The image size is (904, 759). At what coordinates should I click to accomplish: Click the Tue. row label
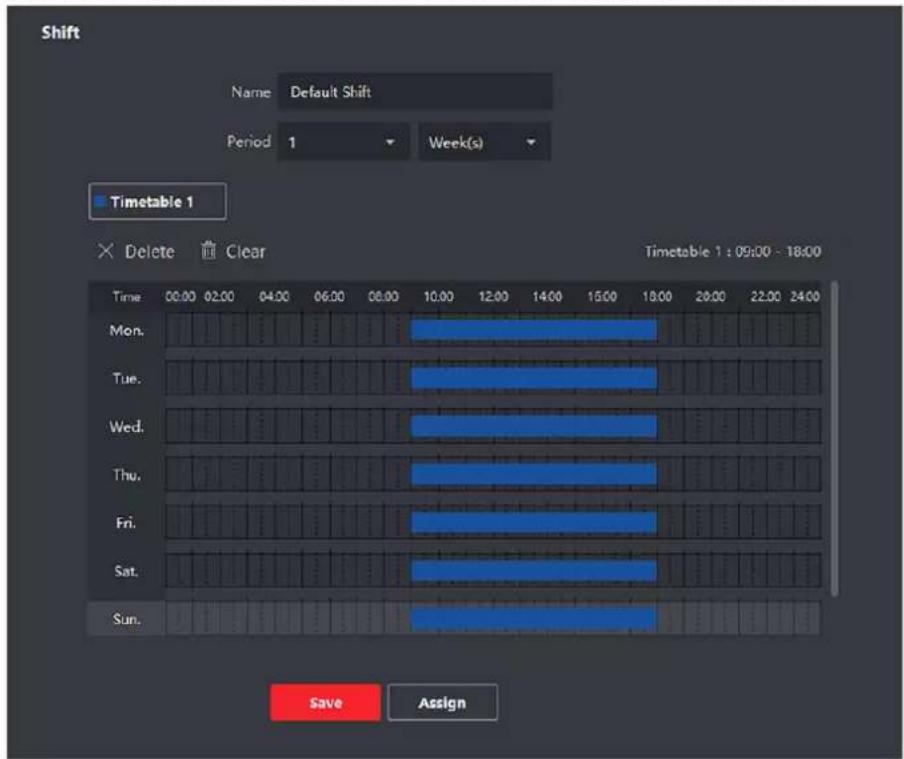tap(126, 378)
